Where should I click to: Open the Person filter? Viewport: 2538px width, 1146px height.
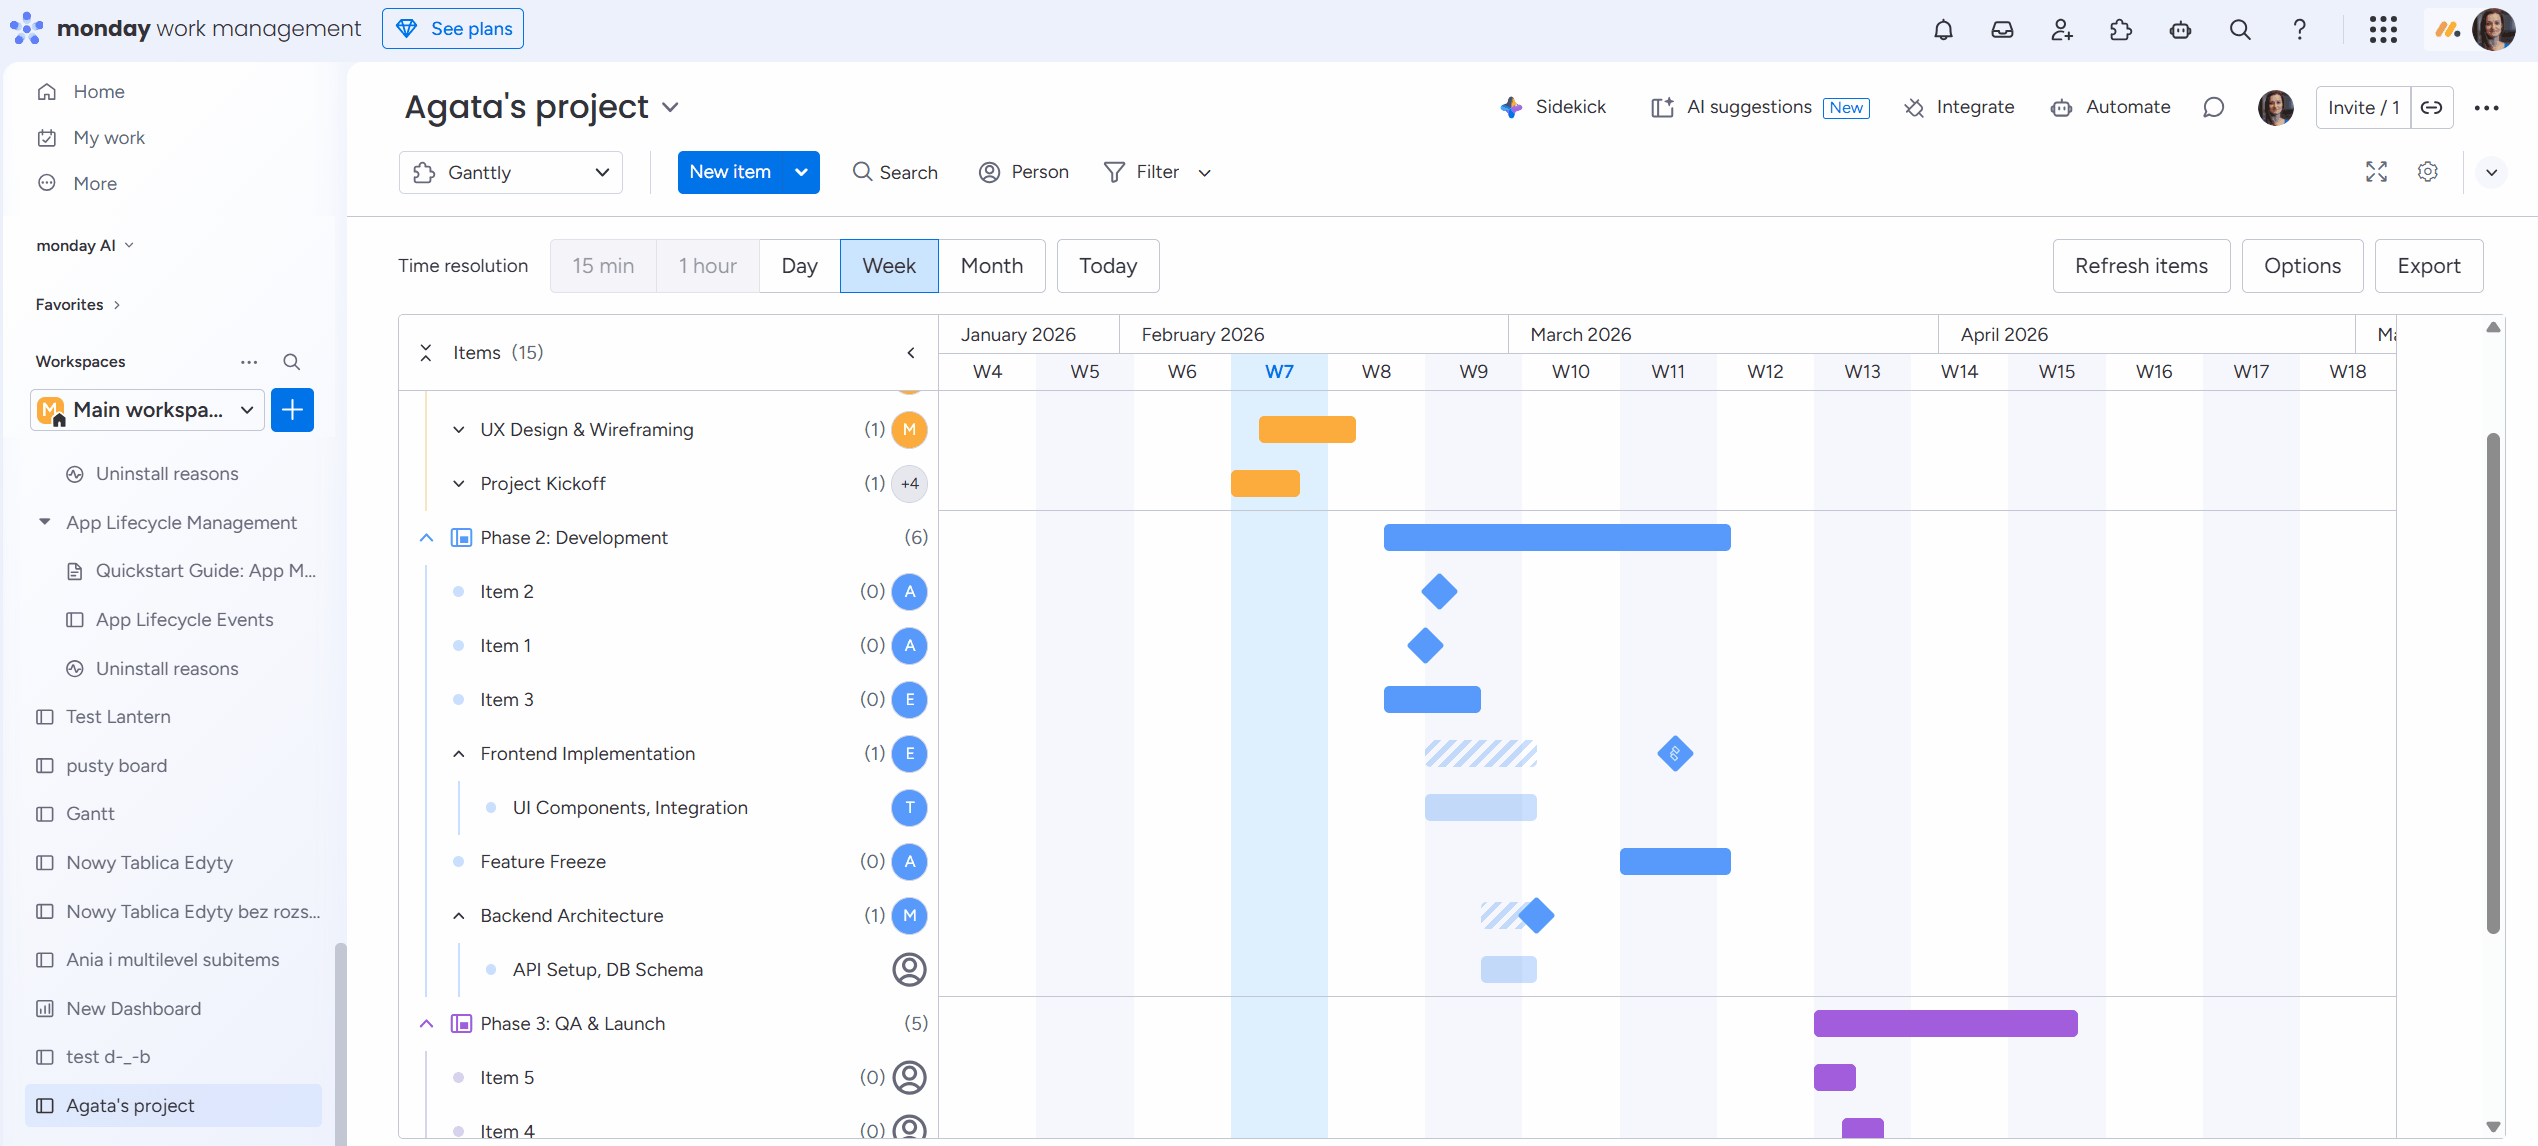point(1023,172)
